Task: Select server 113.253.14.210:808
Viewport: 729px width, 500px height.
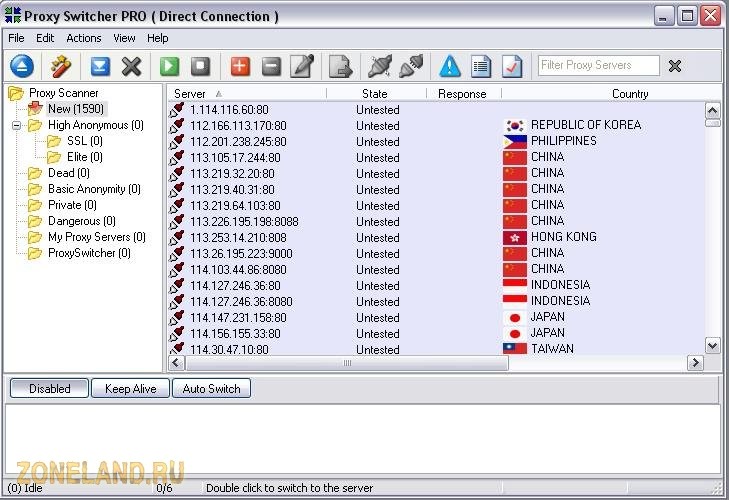Action: [238, 237]
